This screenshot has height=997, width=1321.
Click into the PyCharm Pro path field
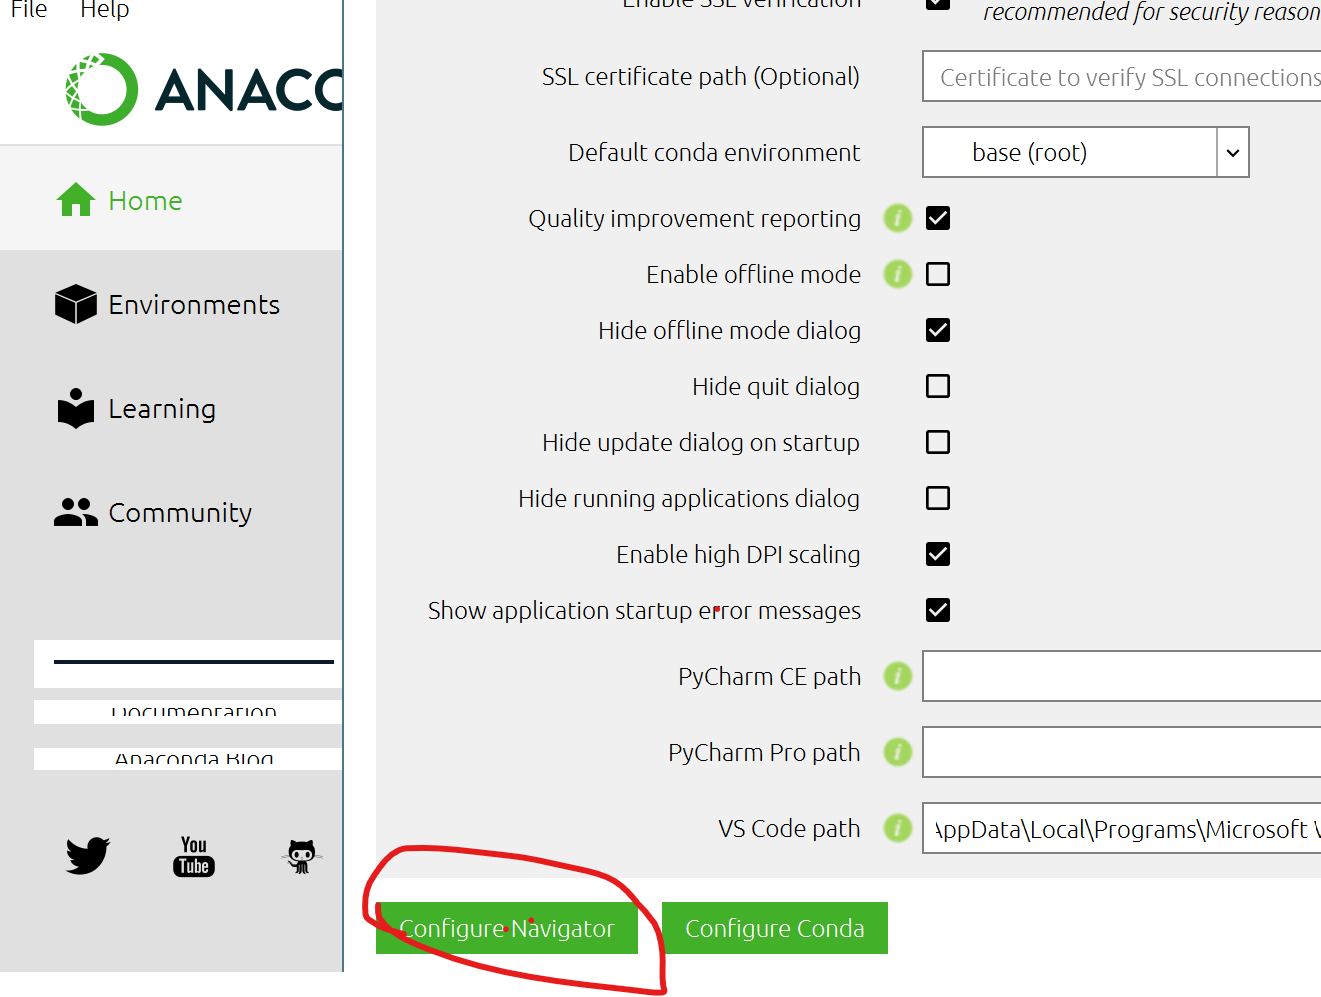point(1122,752)
